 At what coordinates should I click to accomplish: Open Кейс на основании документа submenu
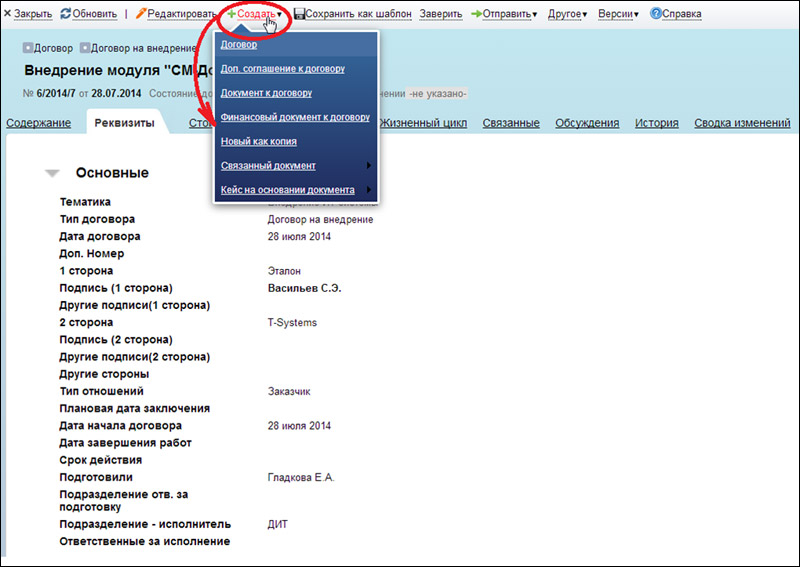point(288,190)
